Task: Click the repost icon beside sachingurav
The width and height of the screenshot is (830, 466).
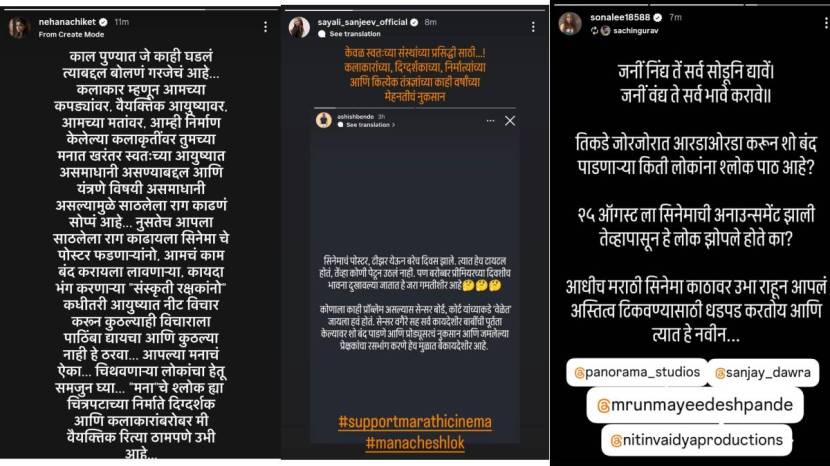Action: coord(594,31)
